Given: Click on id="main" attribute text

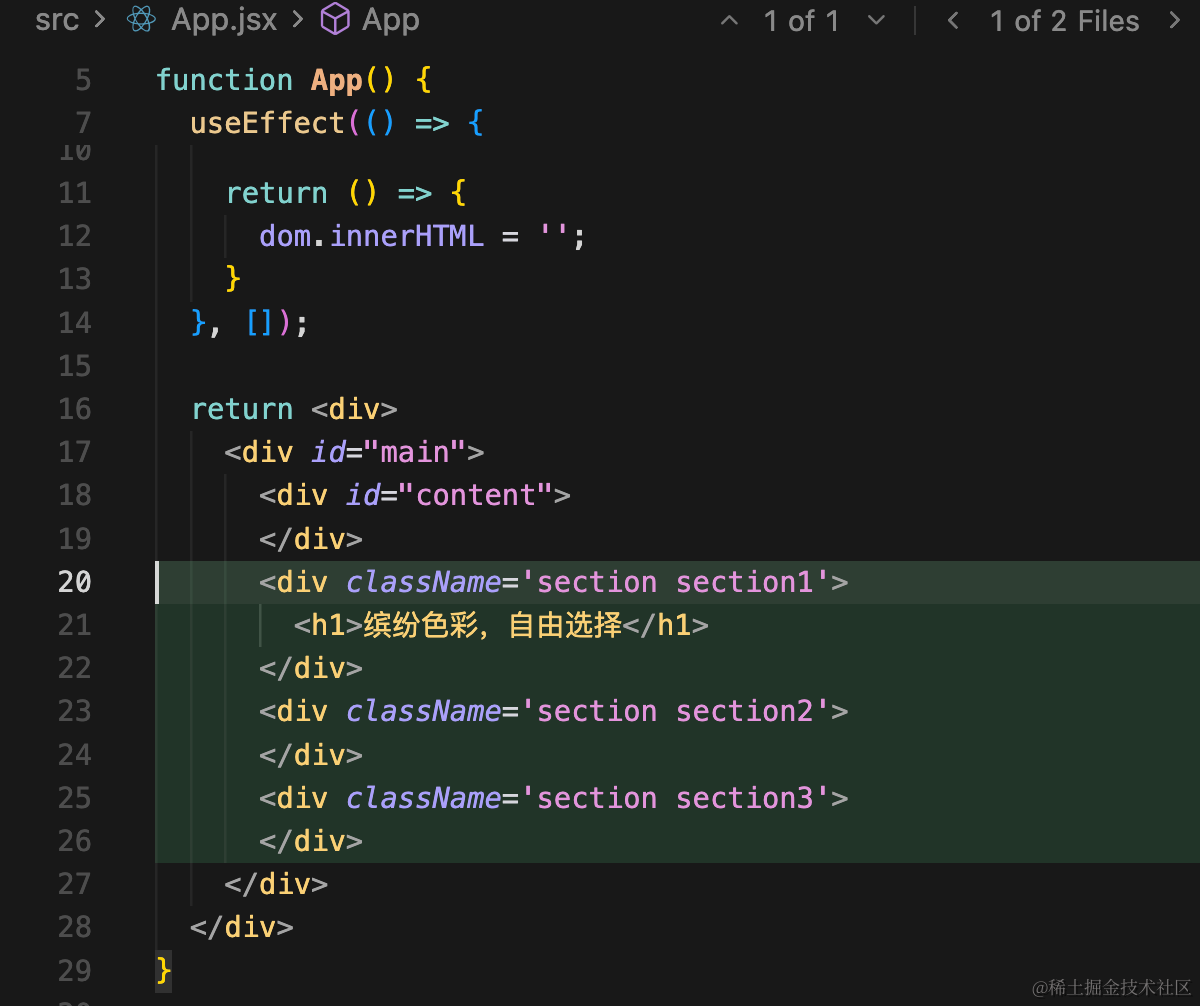Looking at the screenshot, I should (389, 452).
